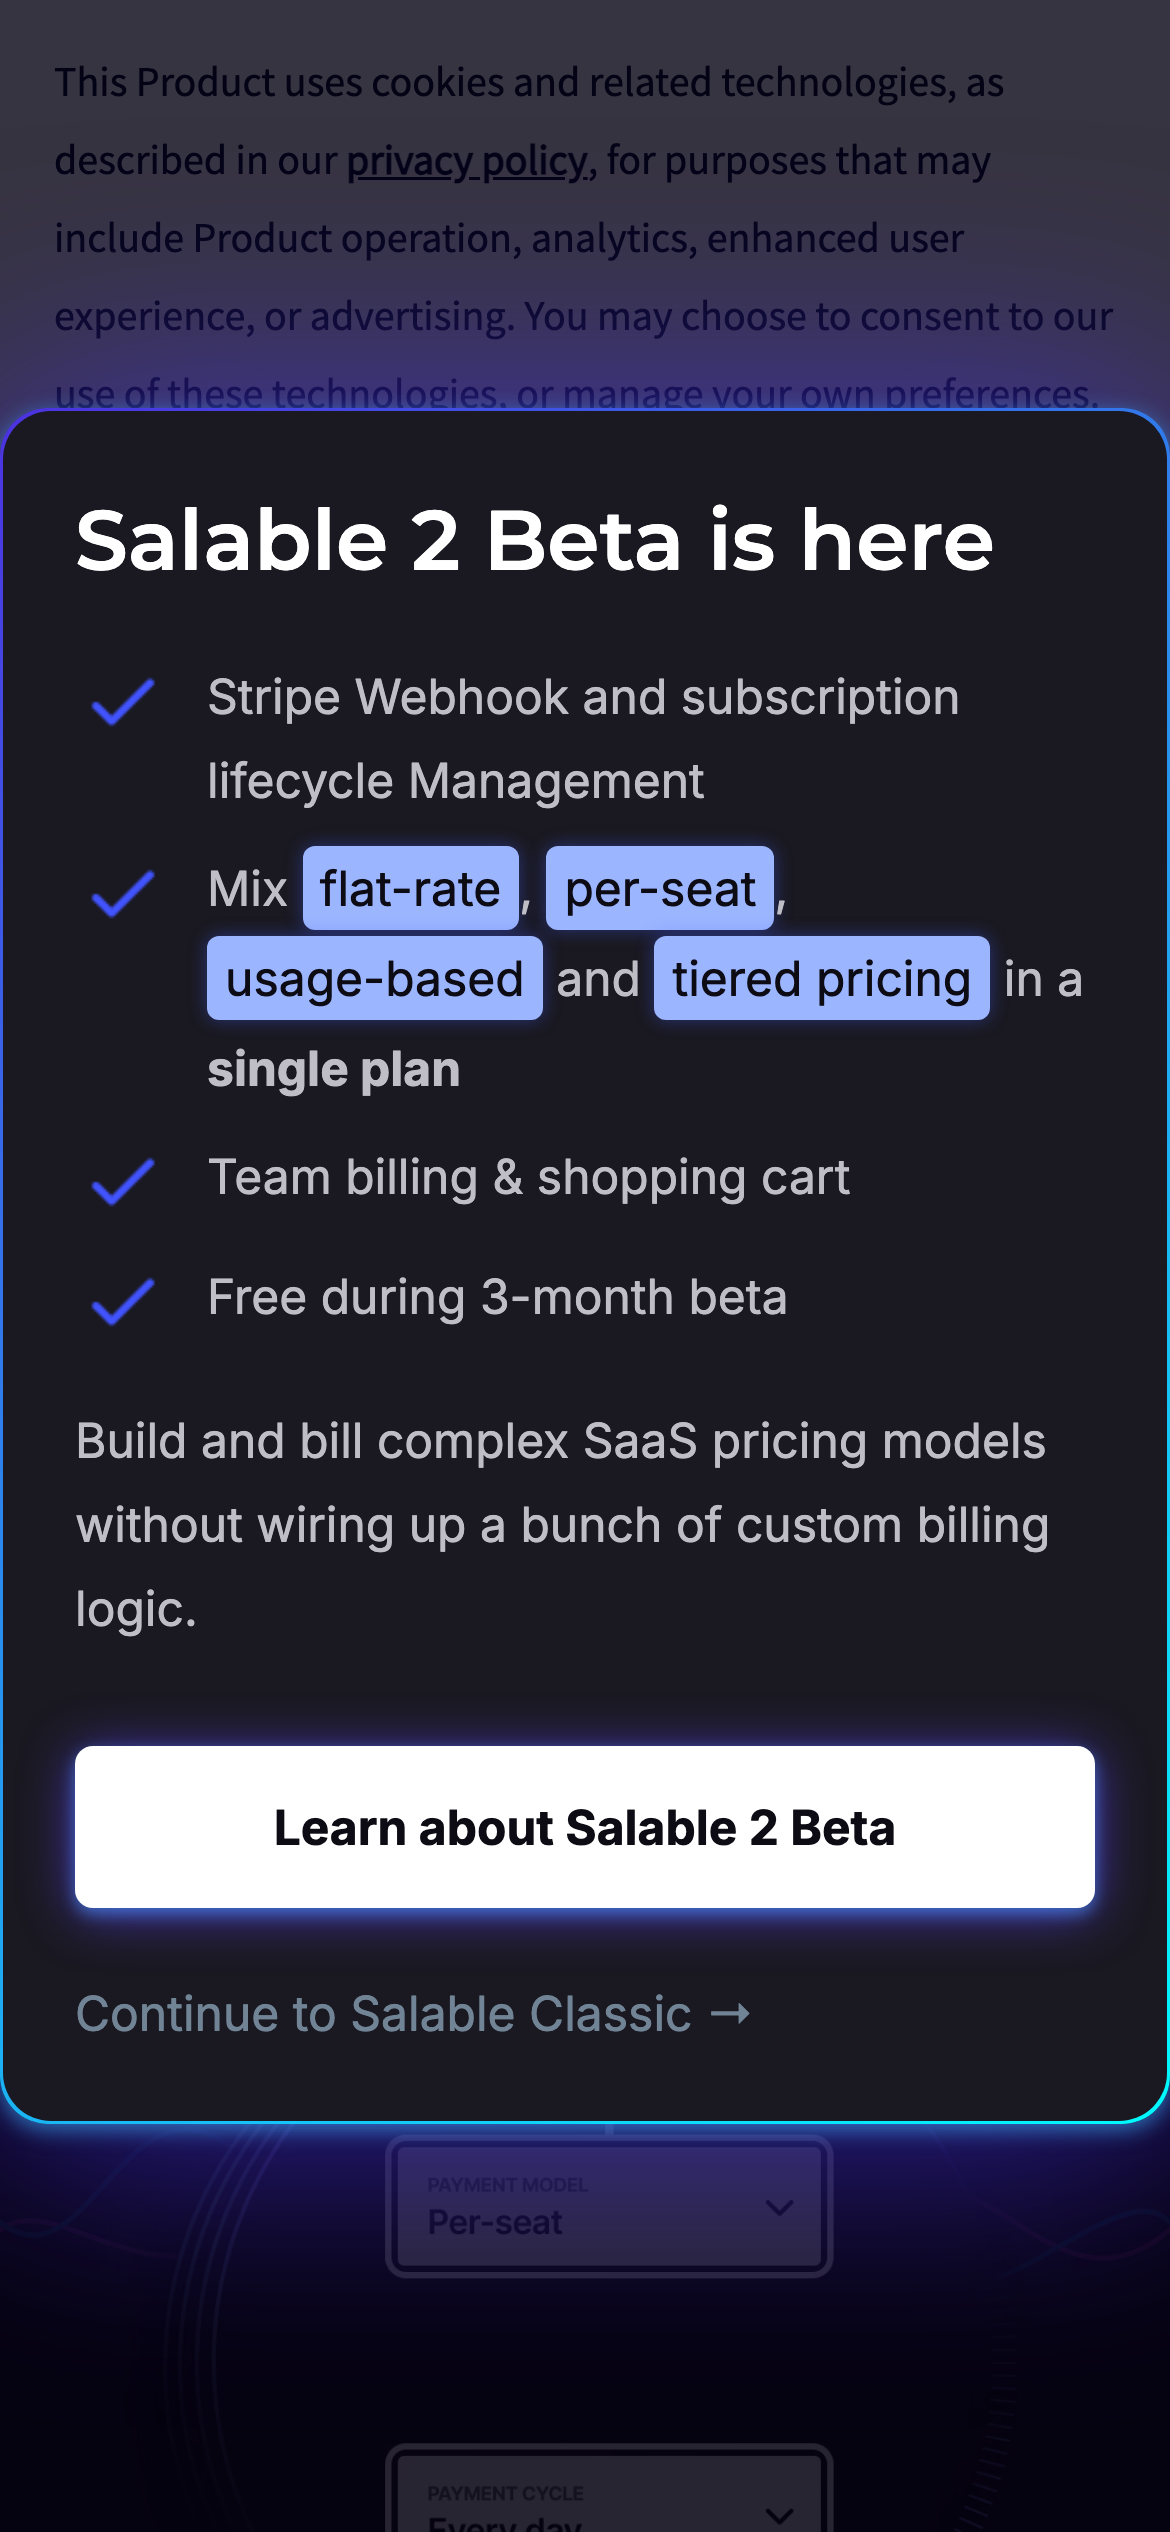Click the arrow icon after Salable Classic
1170x2532 pixels.
pyautogui.click(x=730, y=2013)
